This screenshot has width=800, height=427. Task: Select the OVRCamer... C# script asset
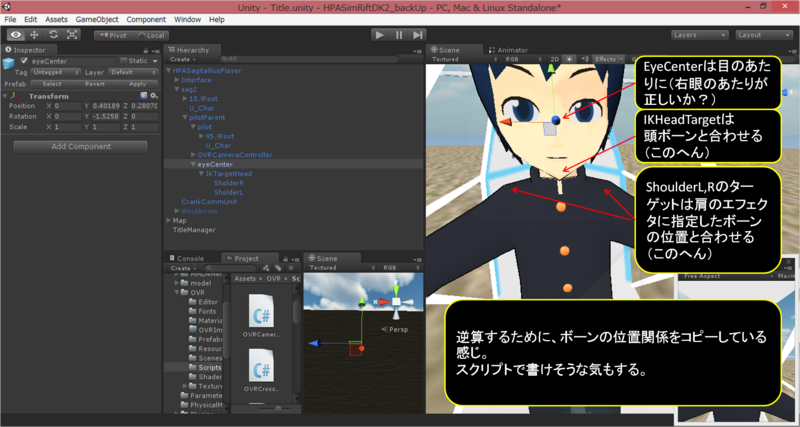(x=261, y=315)
